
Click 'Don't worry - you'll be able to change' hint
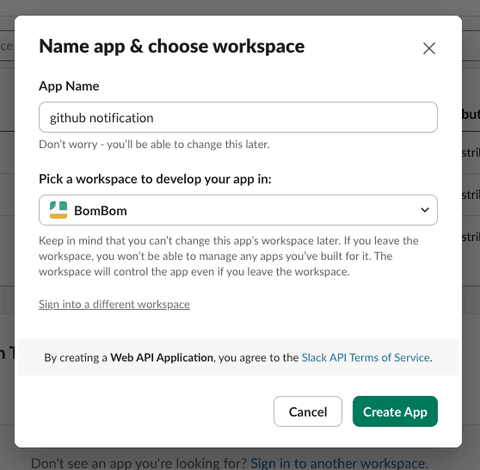point(154,144)
